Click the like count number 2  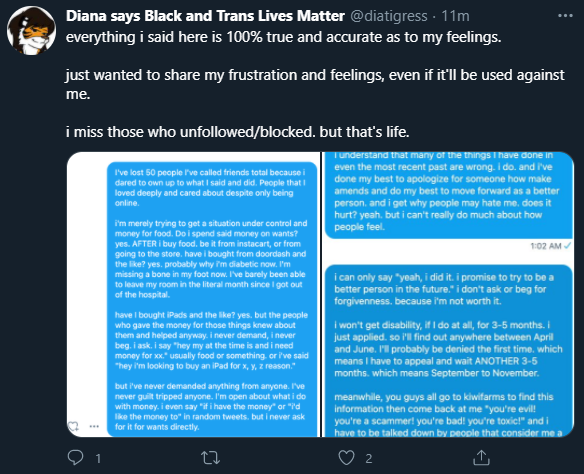[x=369, y=458]
